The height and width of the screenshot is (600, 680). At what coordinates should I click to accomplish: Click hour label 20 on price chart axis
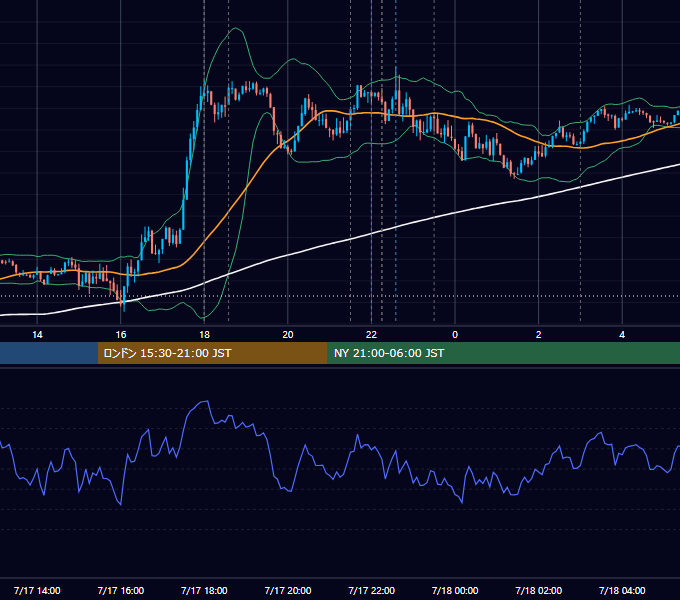pos(288,335)
